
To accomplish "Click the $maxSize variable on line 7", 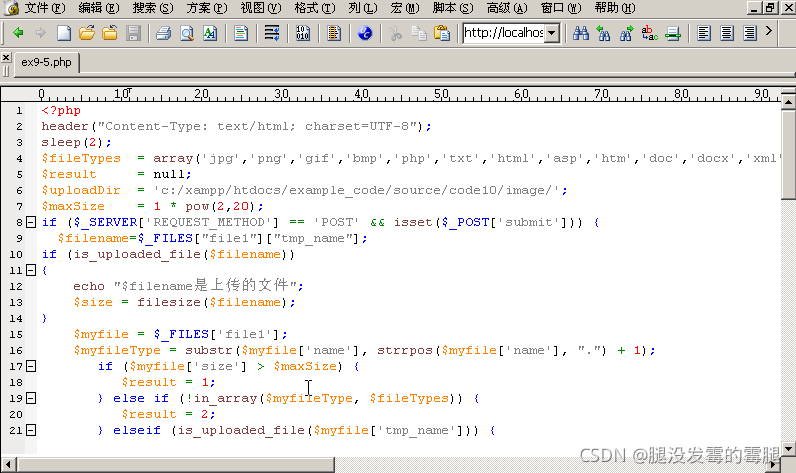I will pos(73,206).
